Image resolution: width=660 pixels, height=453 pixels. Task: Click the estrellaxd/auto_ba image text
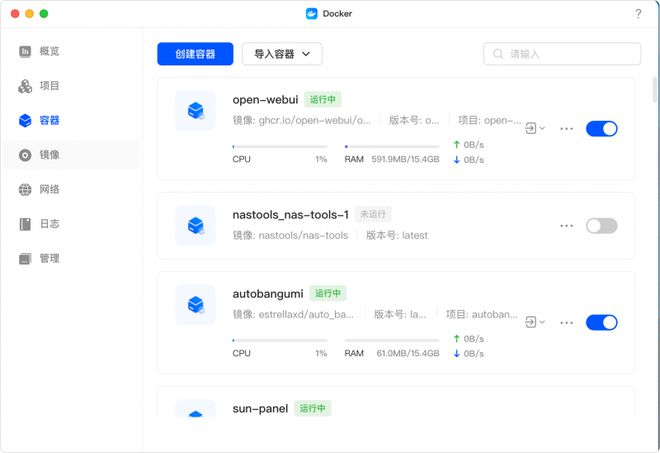point(293,314)
